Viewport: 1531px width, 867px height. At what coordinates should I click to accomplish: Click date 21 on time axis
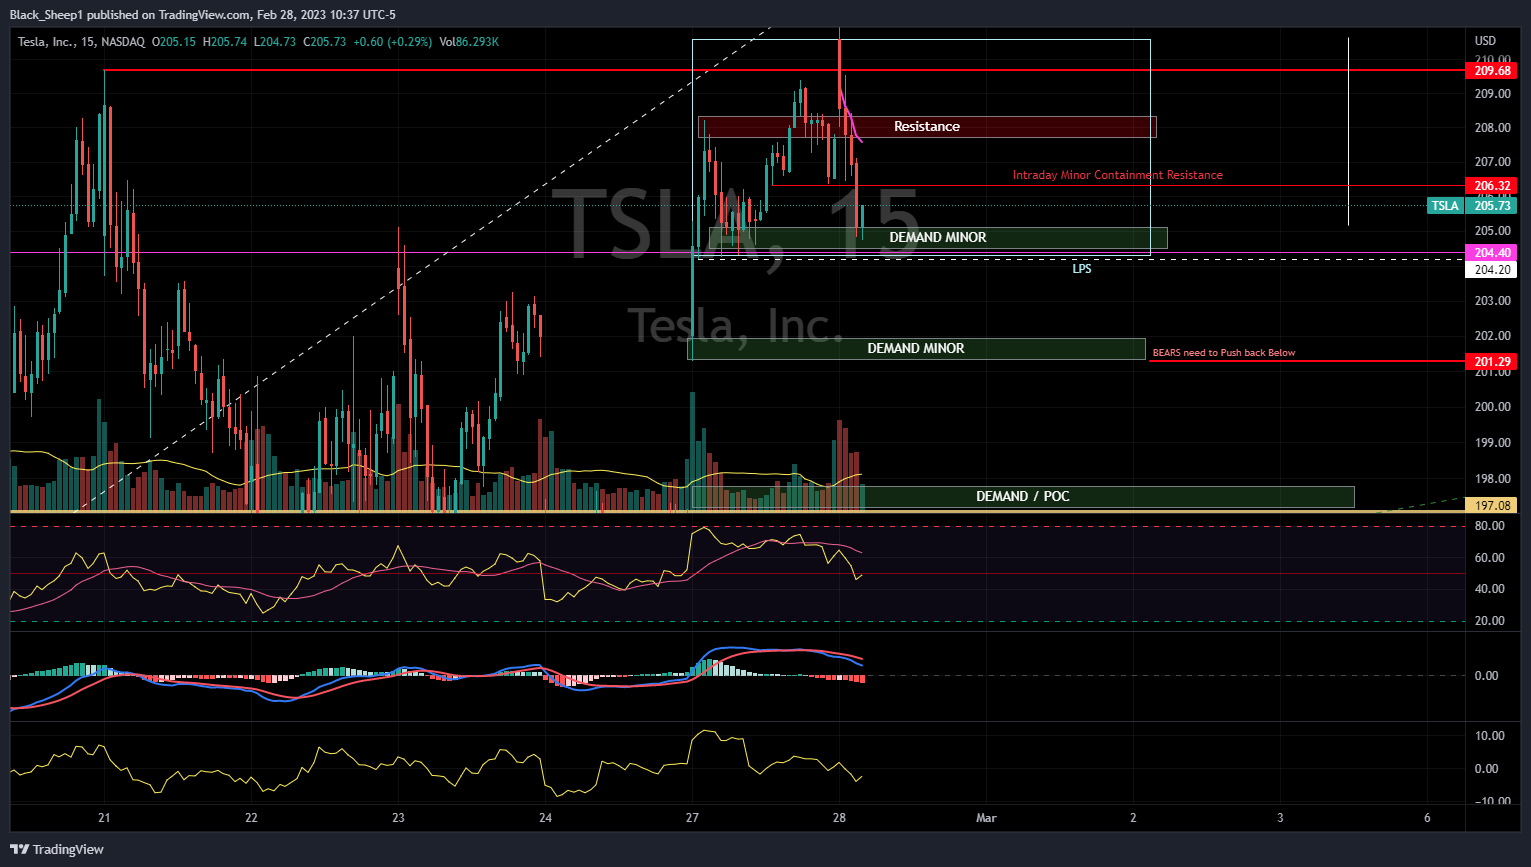(104, 818)
